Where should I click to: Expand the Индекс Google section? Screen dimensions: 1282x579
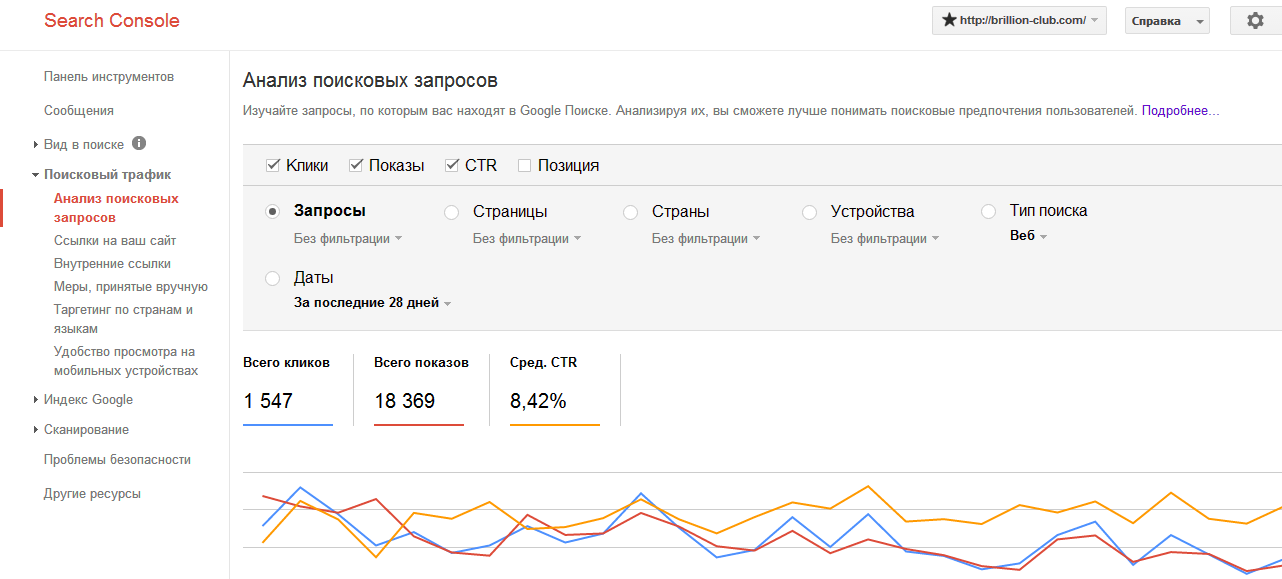[88, 400]
